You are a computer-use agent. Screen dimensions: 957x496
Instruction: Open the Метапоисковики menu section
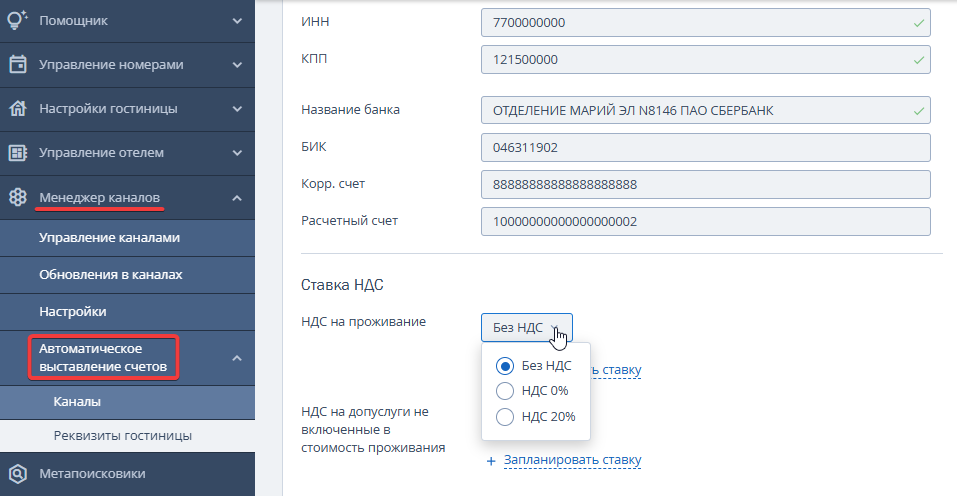point(127,473)
